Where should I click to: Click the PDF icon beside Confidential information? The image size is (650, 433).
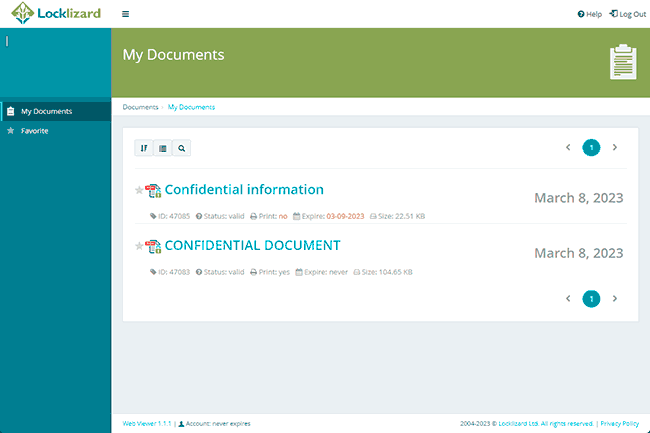click(153, 191)
